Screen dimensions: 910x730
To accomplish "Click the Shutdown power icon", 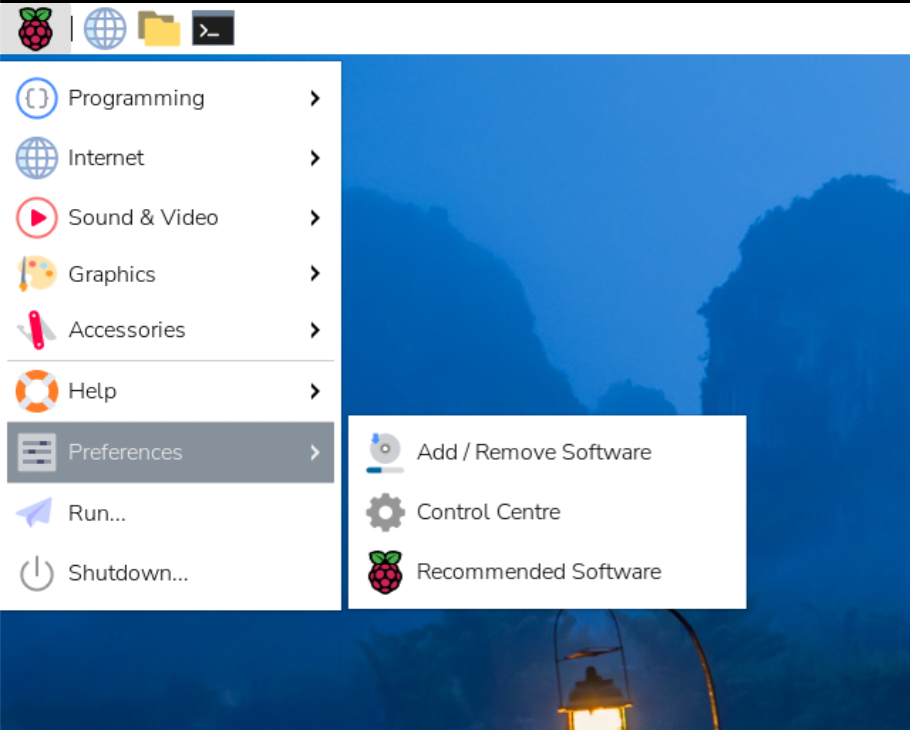I will pos(36,574).
